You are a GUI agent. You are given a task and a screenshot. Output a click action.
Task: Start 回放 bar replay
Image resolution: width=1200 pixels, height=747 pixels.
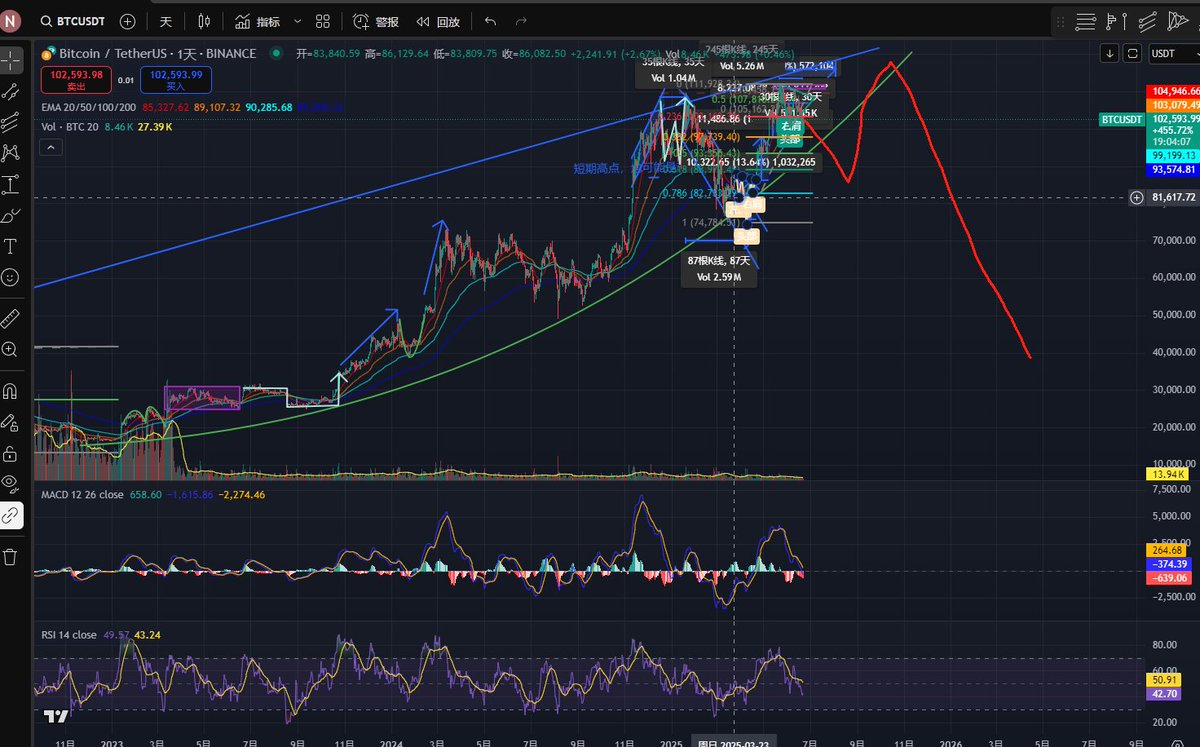(438, 21)
